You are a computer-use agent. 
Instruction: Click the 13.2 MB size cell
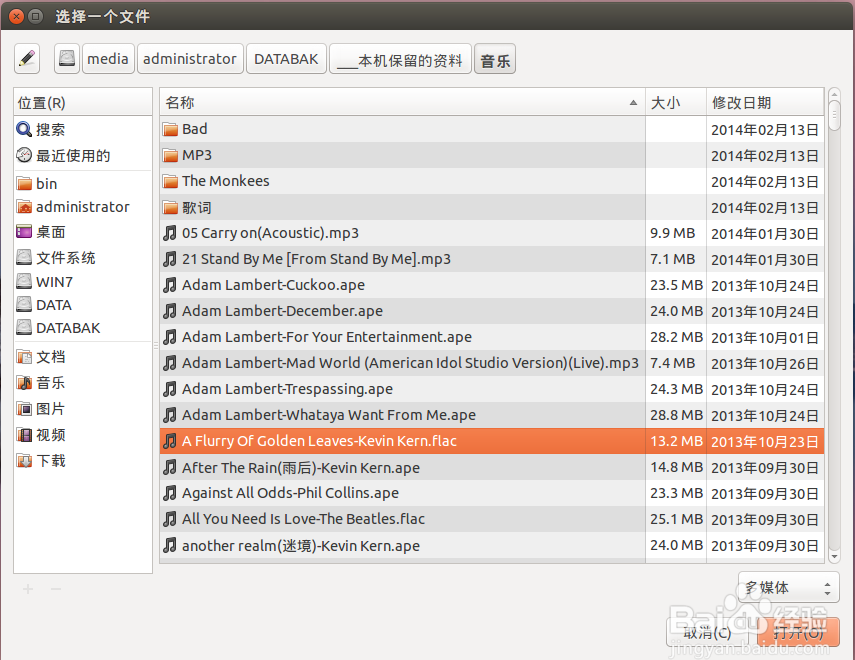pos(676,441)
